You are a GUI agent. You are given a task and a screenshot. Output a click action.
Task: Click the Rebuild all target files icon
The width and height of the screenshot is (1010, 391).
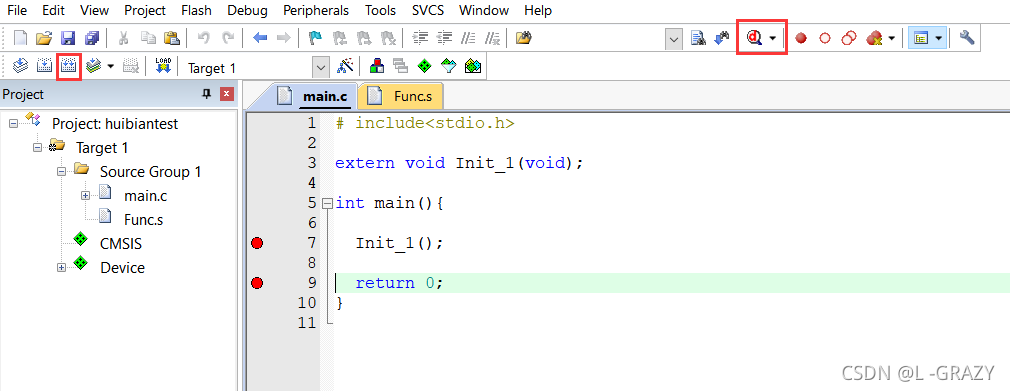tap(68, 66)
